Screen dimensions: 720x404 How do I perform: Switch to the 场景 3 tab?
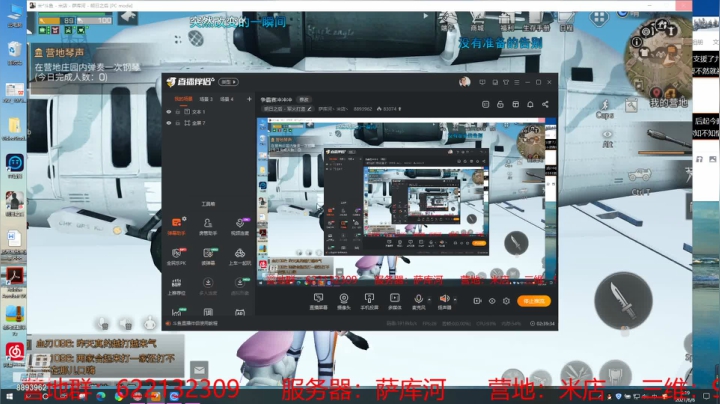206,99
